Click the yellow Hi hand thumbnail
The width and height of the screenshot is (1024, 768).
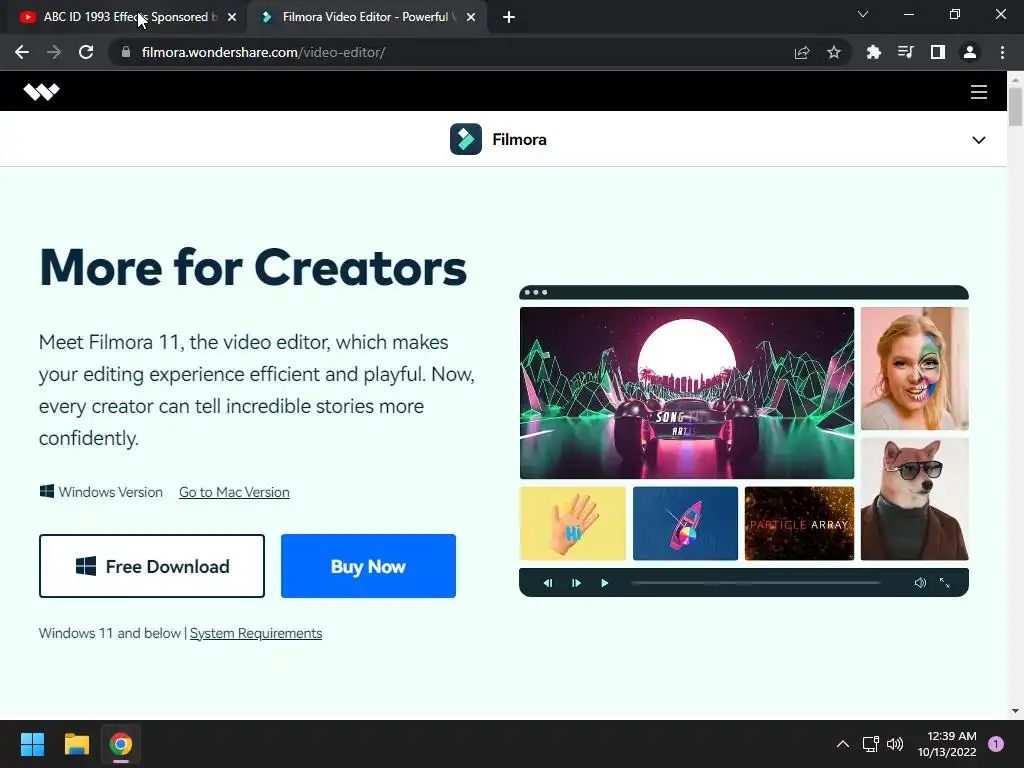pos(573,523)
